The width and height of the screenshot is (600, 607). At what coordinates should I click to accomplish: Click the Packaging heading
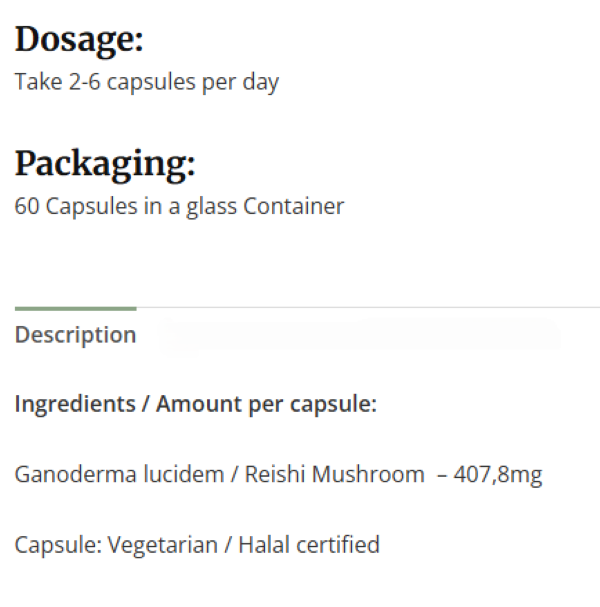click(105, 164)
